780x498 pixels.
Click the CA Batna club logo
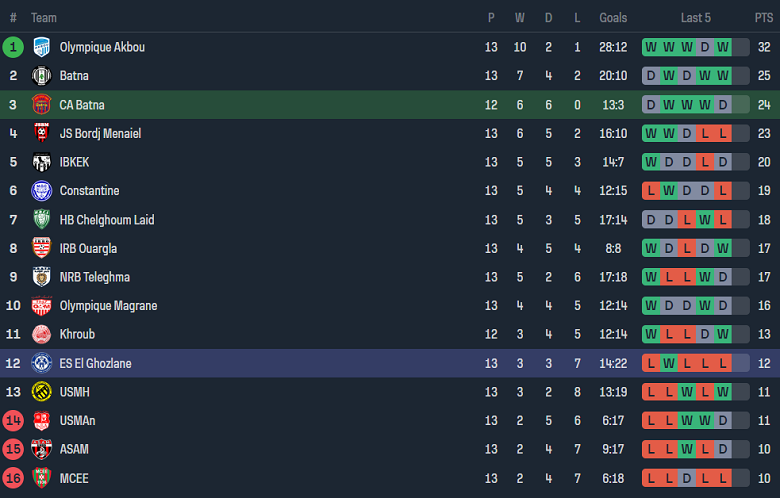(41, 105)
